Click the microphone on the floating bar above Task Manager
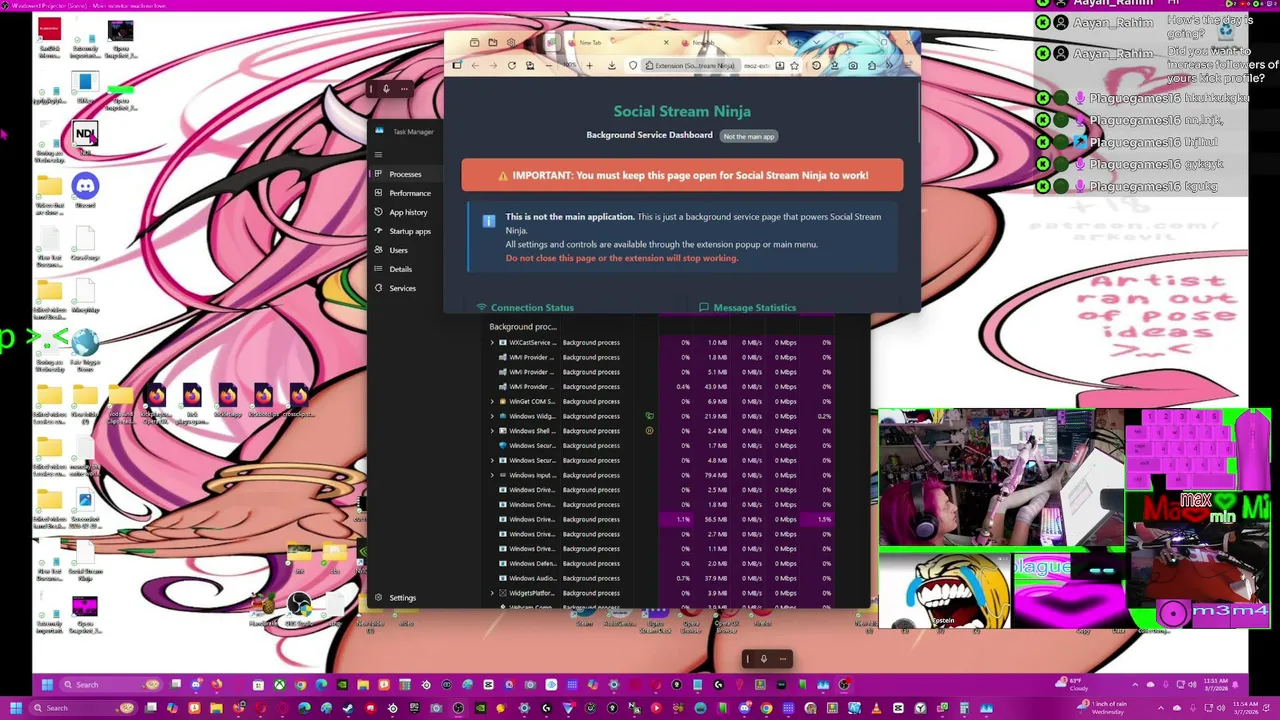 (x=386, y=89)
